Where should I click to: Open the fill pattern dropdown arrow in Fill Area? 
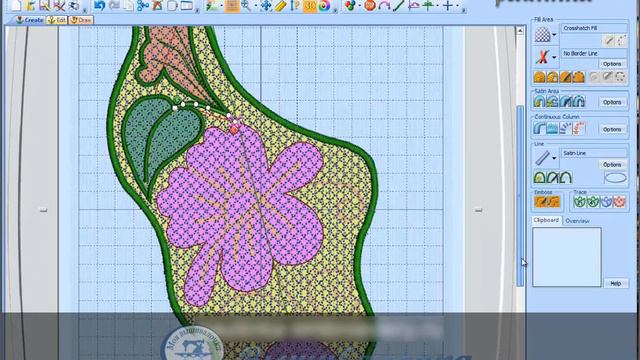(554, 35)
